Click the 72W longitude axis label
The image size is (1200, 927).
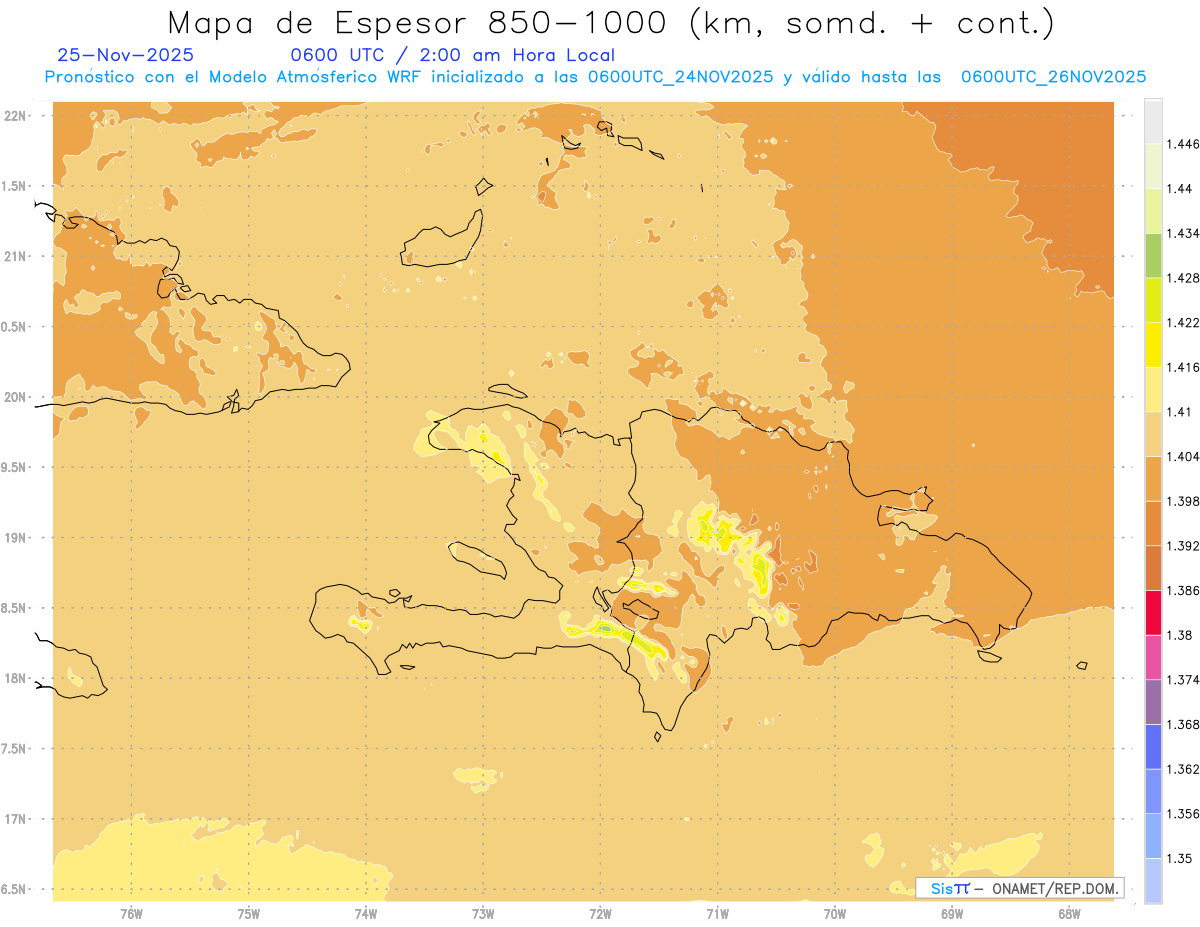[600, 913]
